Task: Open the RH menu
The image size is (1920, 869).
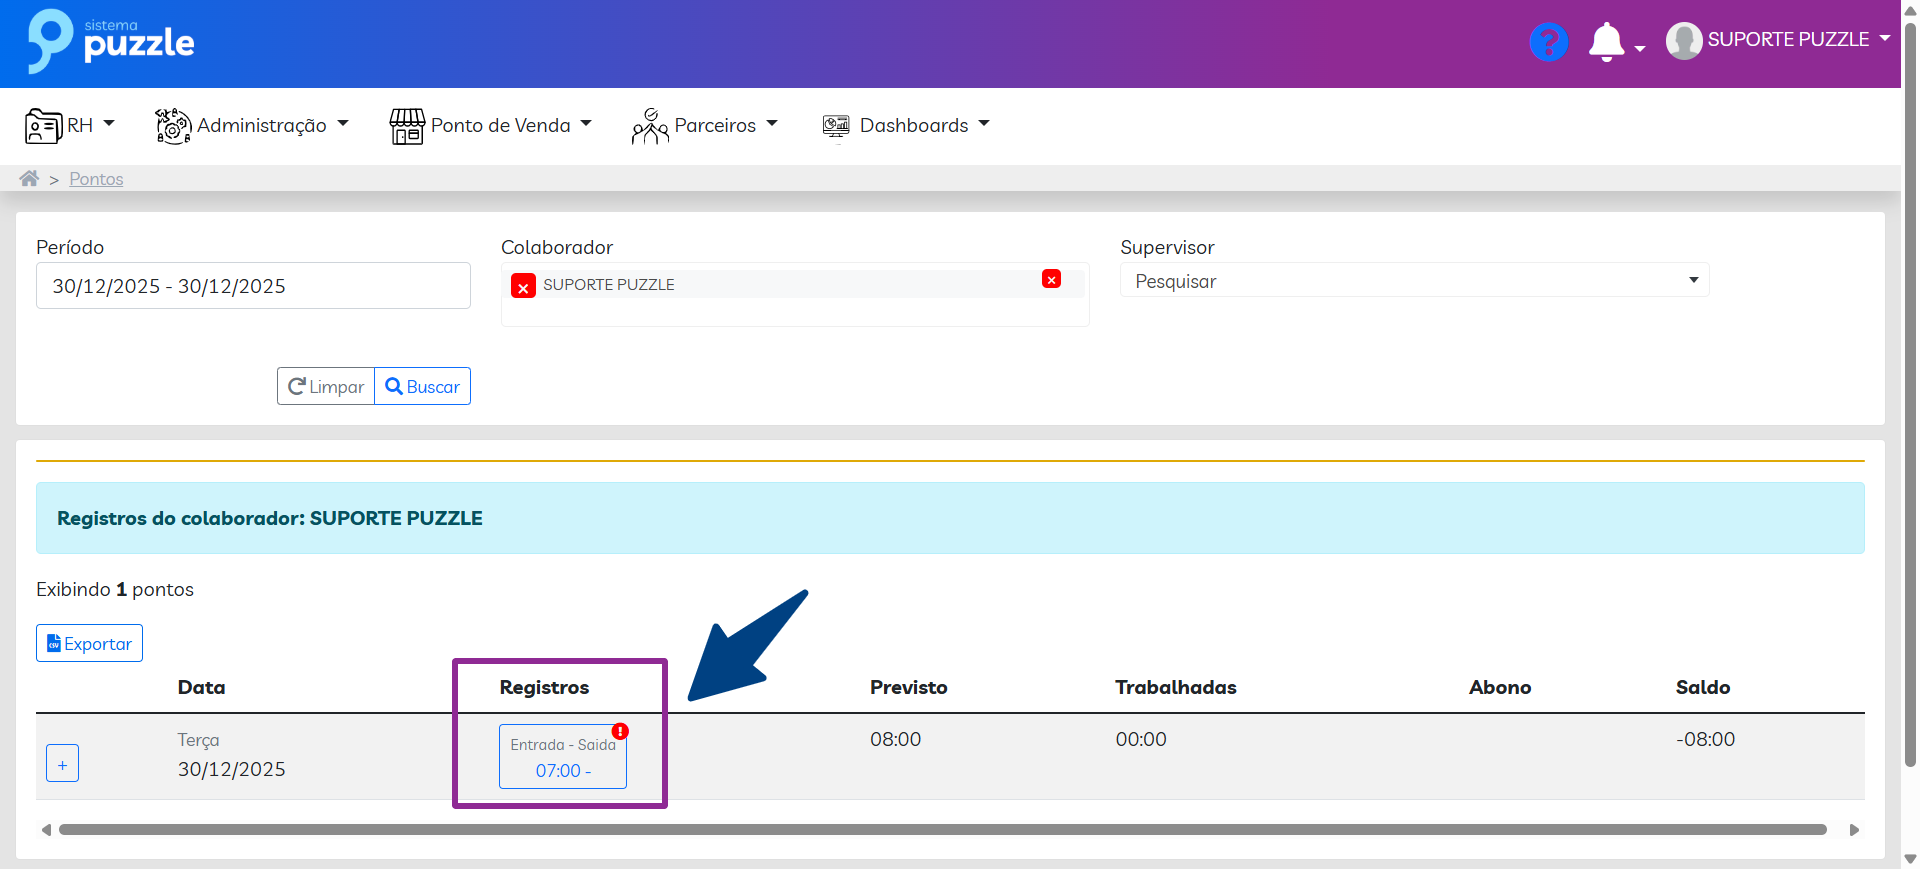Action: 70,125
